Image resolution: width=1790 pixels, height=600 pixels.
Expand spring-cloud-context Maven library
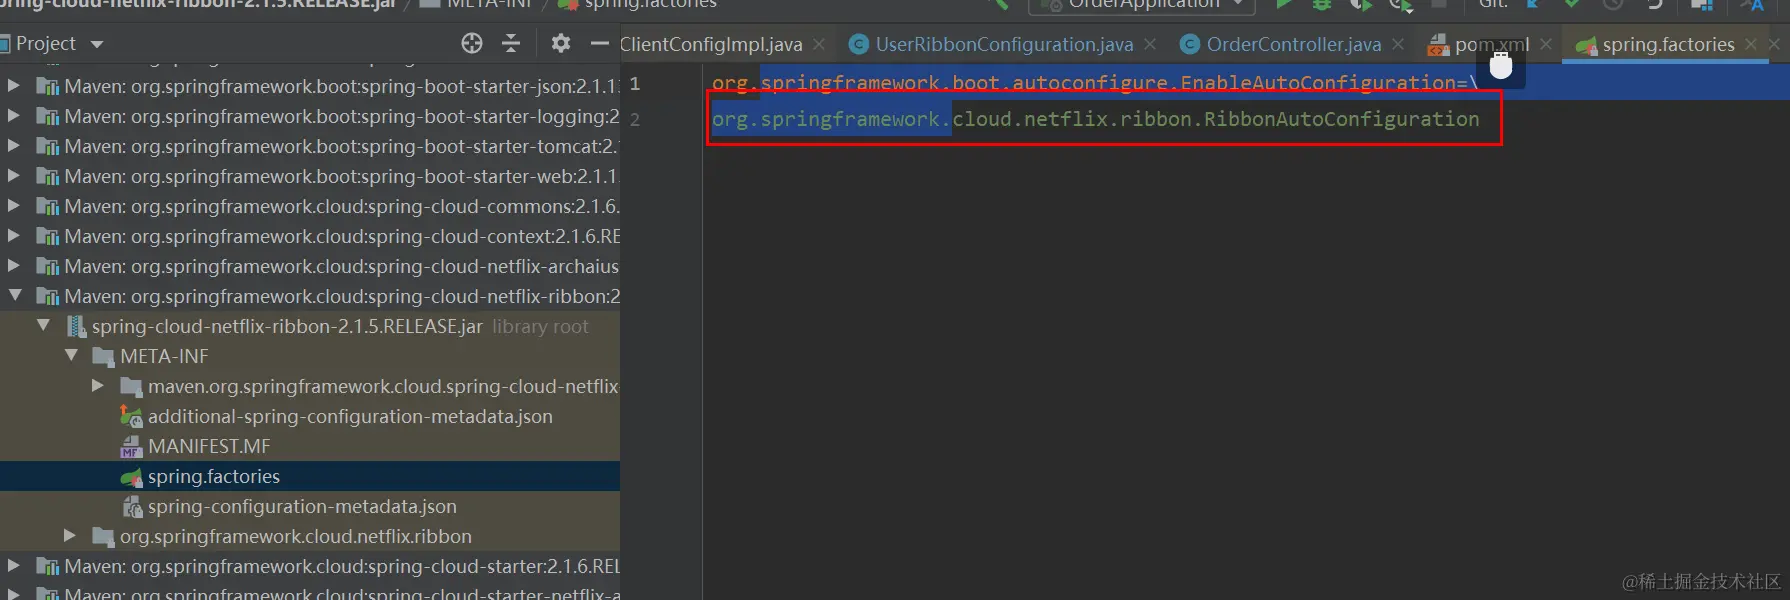[x=14, y=236]
